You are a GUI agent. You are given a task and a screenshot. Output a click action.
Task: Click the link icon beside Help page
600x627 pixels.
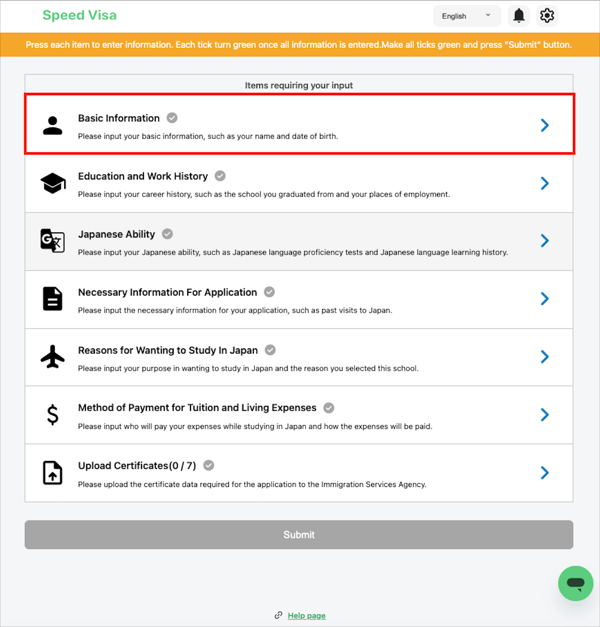tap(278, 615)
